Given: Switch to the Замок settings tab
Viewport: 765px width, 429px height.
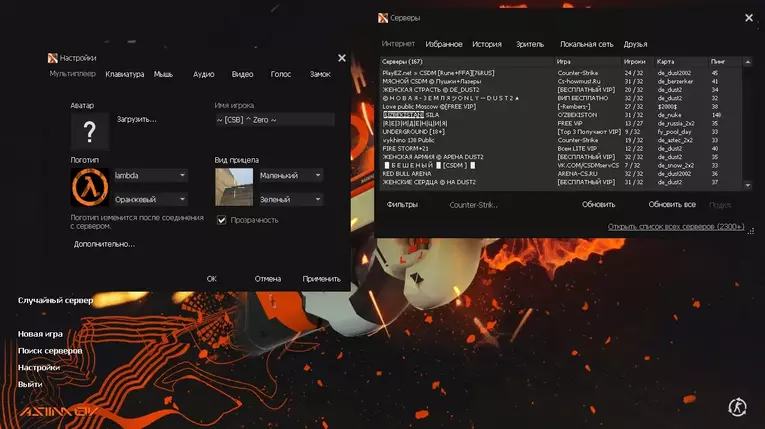Looking at the screenshot, I should tap(320, 74).
